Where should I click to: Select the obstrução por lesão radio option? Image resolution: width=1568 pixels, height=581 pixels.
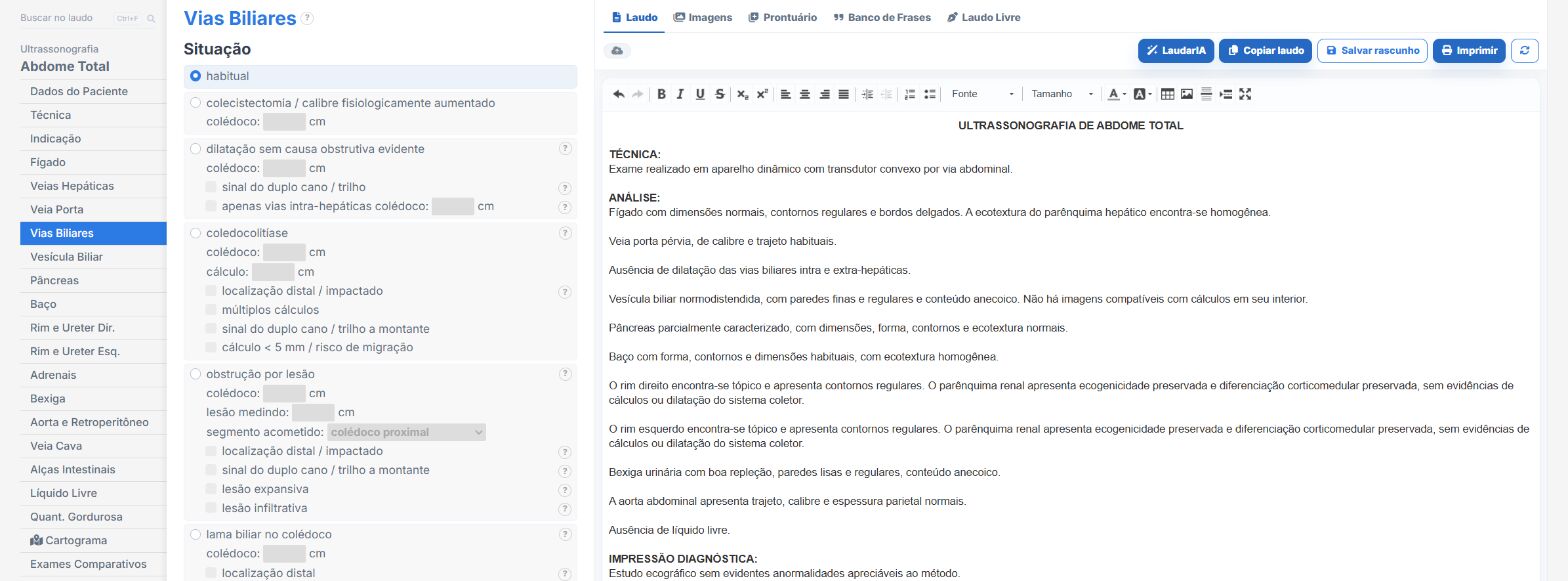point(196,374)
